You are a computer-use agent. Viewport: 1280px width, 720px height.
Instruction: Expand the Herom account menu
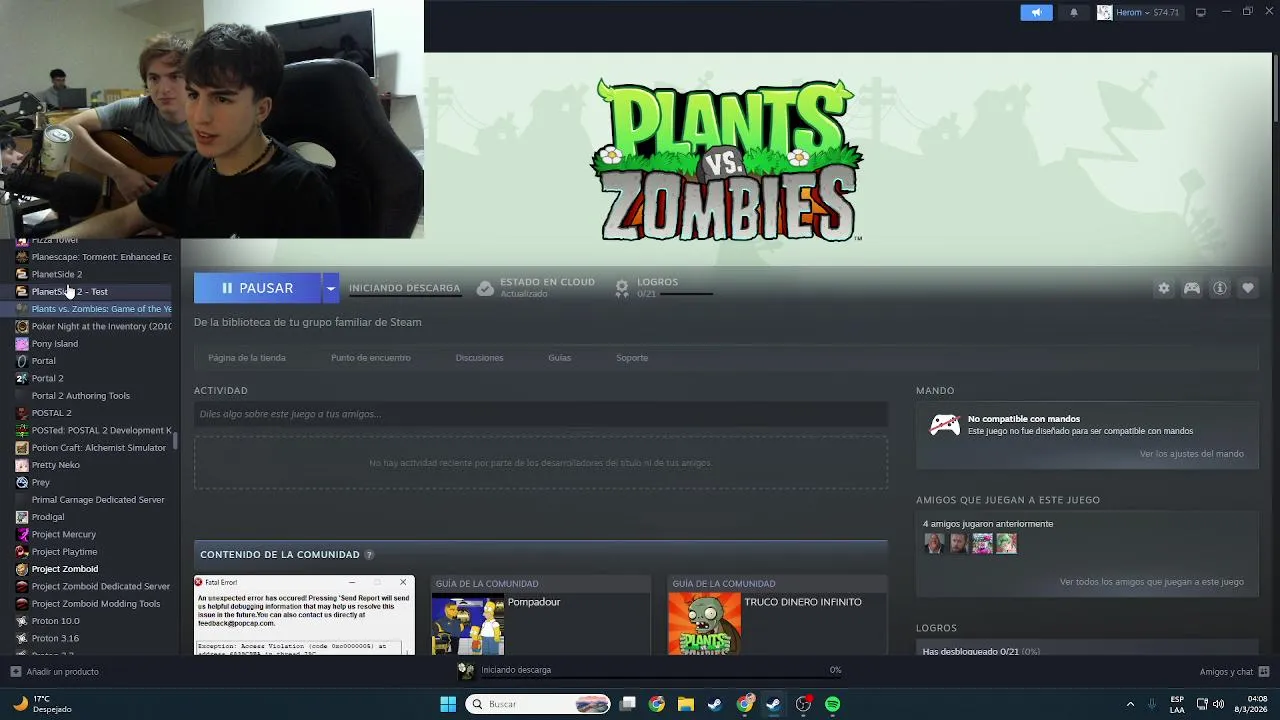tap(1139, 12)
